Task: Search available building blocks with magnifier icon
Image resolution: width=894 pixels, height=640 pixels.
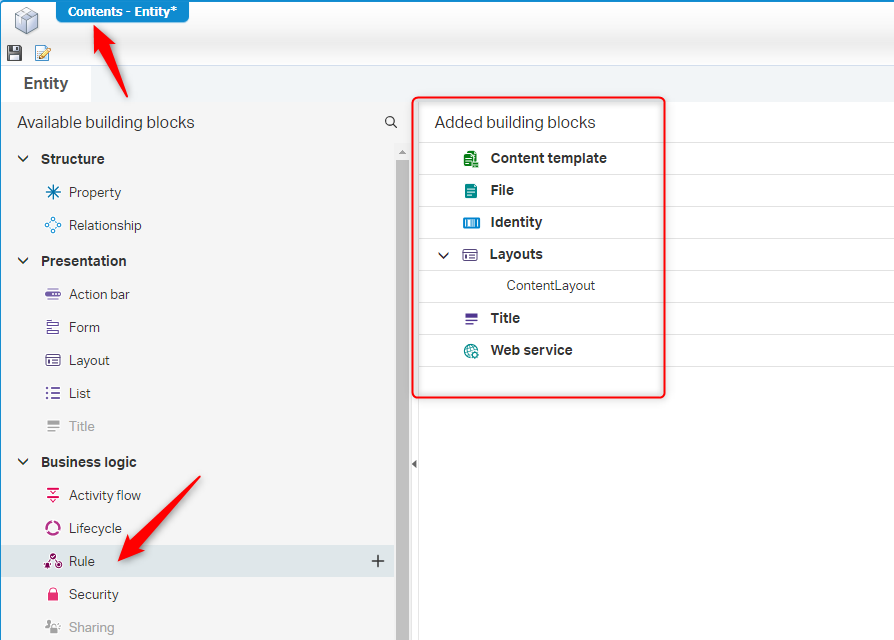Action: click(391, 122)
